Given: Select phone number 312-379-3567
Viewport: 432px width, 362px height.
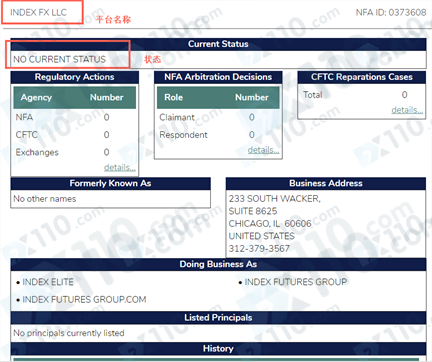Looking at the screenshot, I should [259, 248].
